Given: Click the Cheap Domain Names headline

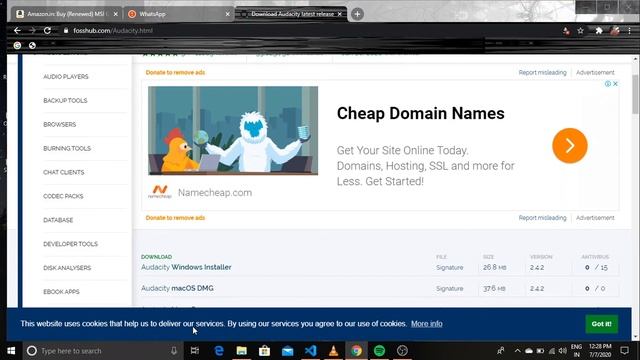Looking at the screenshot, I should click(x=420, y=113).
